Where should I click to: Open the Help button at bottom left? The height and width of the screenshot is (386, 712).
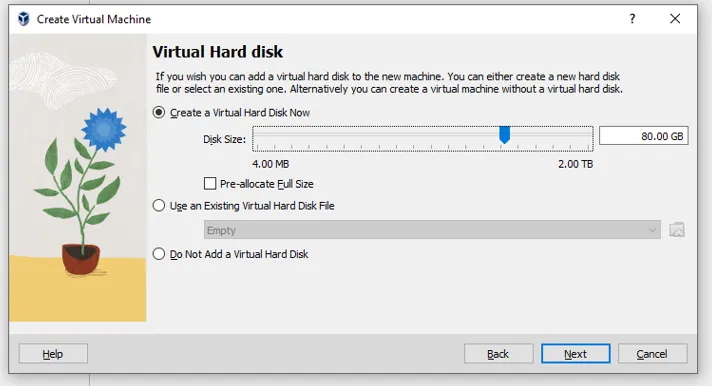click(53, 354)
